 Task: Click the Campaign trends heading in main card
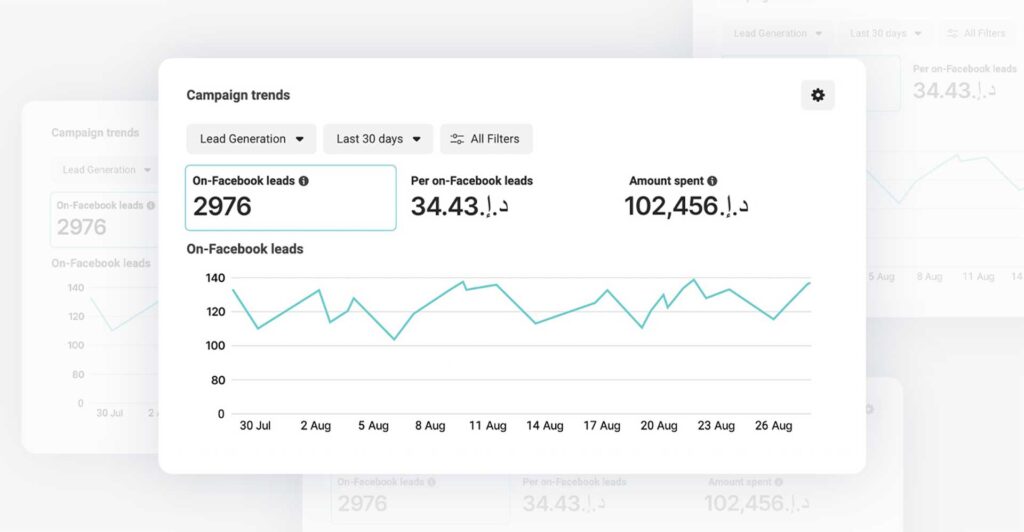pos(238,95)
